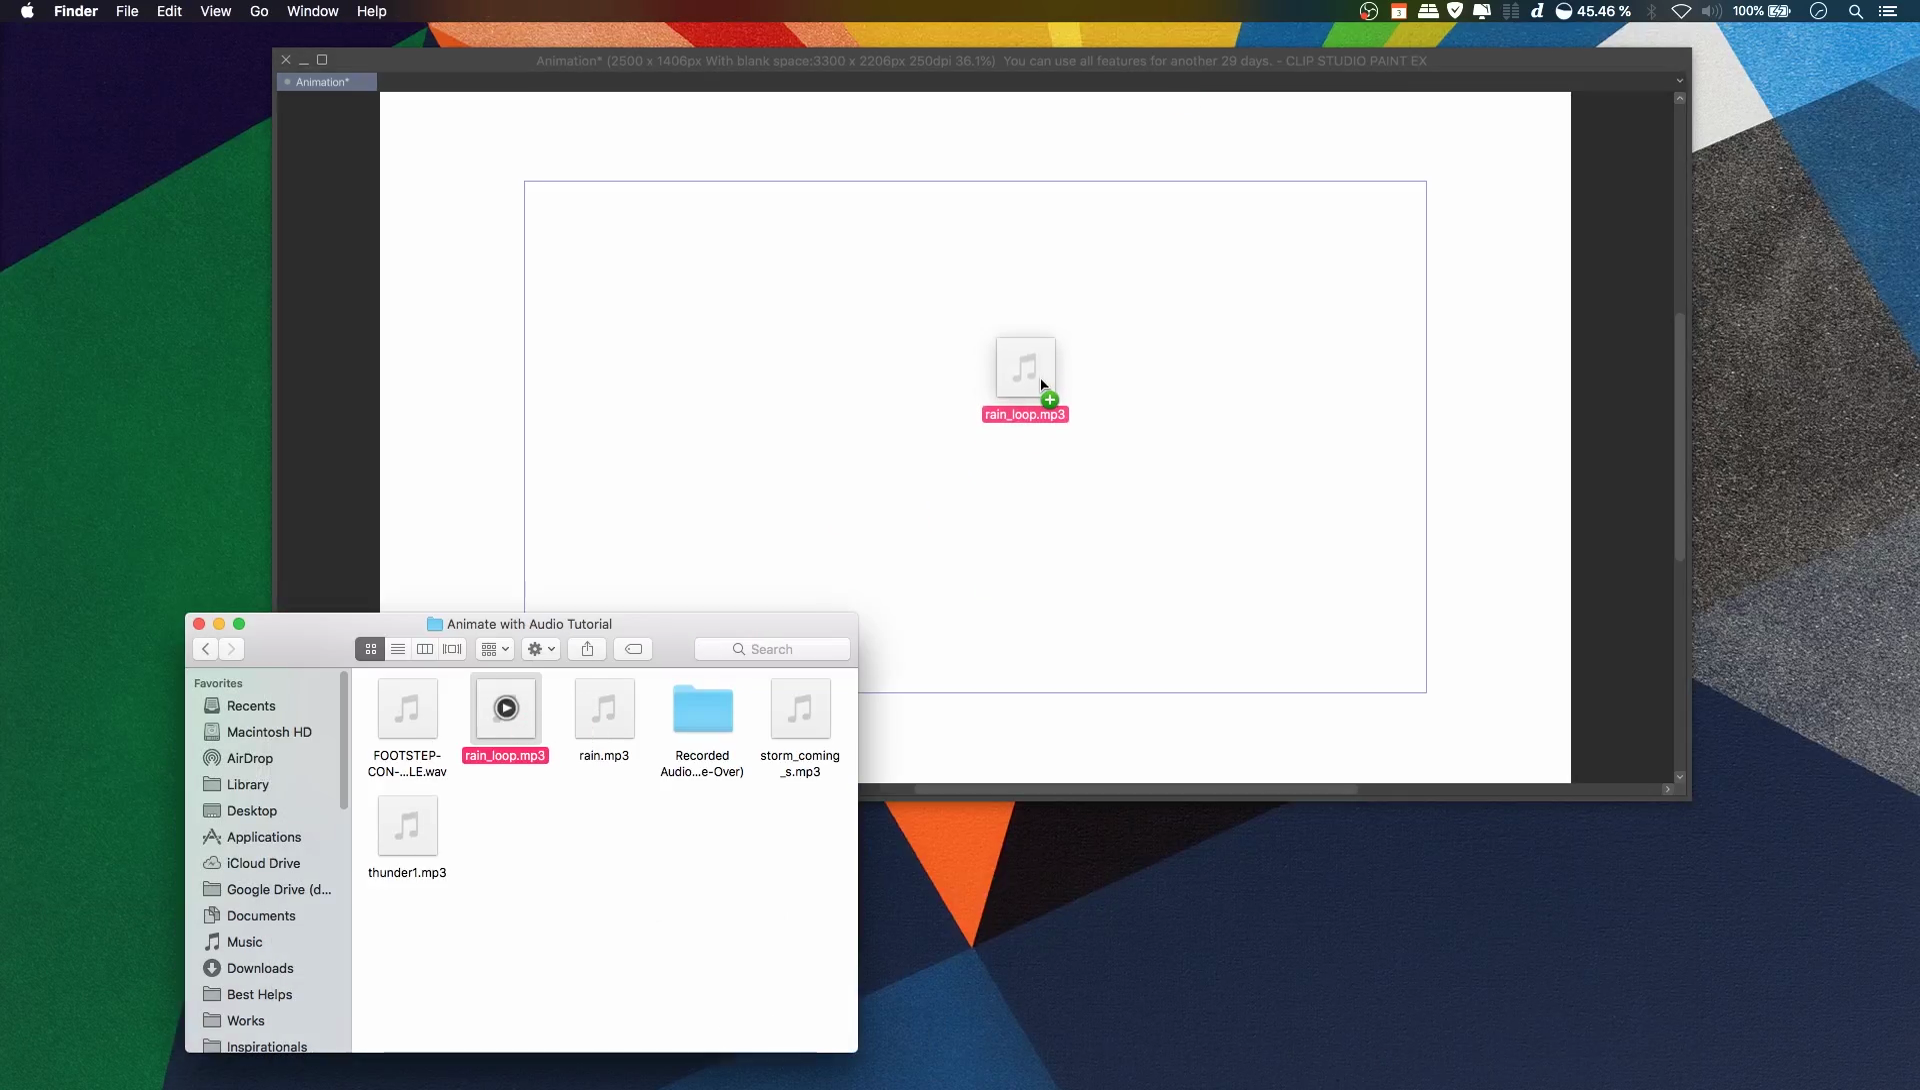Play the rain_loop.mp3 preview
Viewport: 1920px width, 1090px height.
(x=506, y=709)
